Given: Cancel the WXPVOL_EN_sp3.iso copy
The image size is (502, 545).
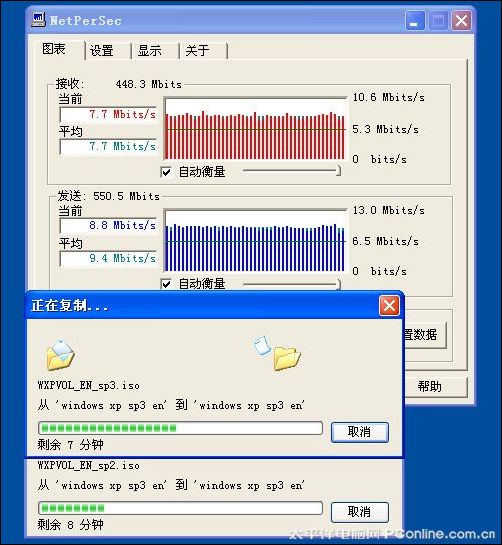Looking at the screenshot, I should point(359,432).
